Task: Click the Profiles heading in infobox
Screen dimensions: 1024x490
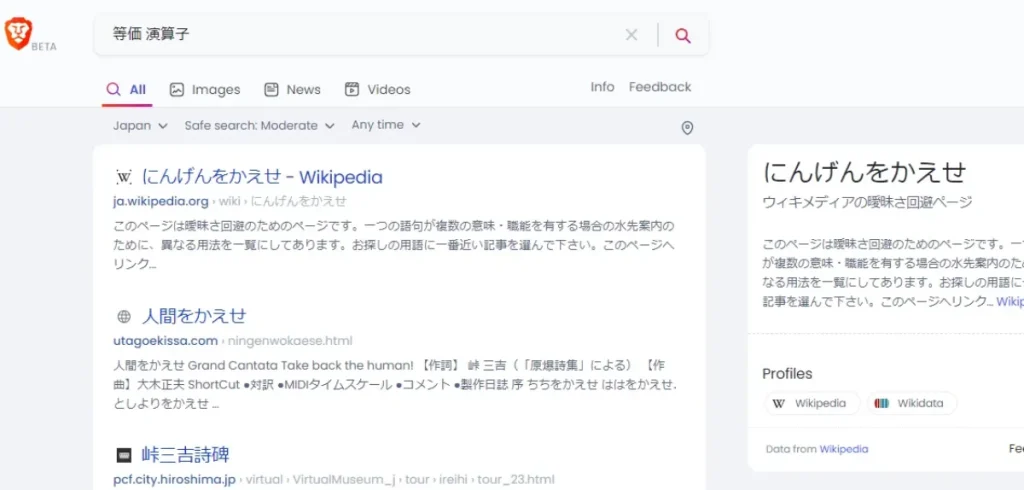Action: (787, 374)
